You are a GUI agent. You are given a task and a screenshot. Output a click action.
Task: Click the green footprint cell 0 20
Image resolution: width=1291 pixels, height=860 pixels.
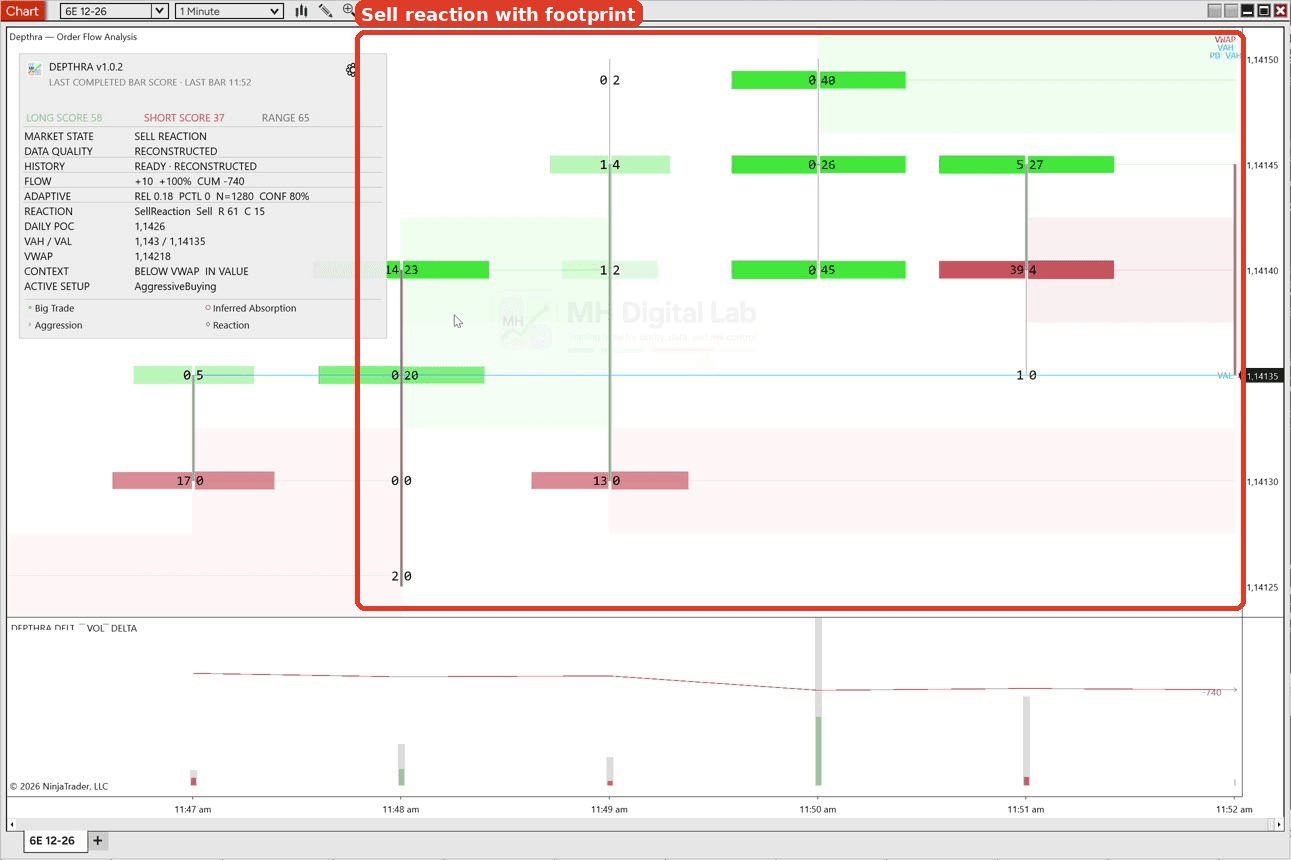pyautogui.click(x=401, y=375)
